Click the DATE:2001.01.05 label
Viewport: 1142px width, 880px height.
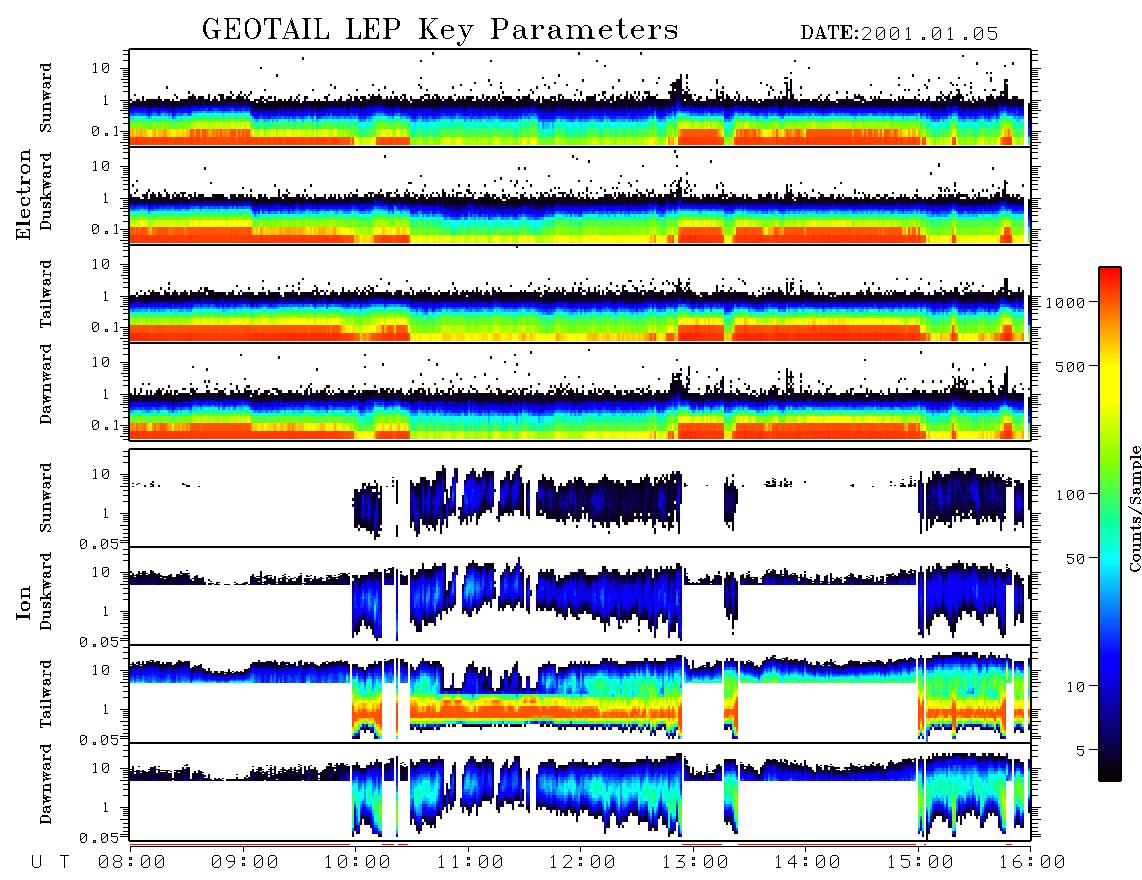(x=899, y=34)
